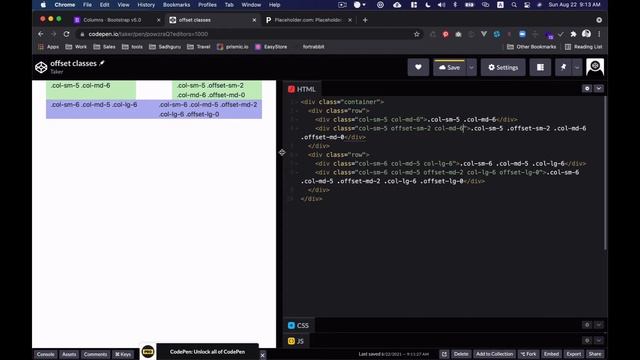Open the Console panel
Screen dimensions: 640x360
45,354
